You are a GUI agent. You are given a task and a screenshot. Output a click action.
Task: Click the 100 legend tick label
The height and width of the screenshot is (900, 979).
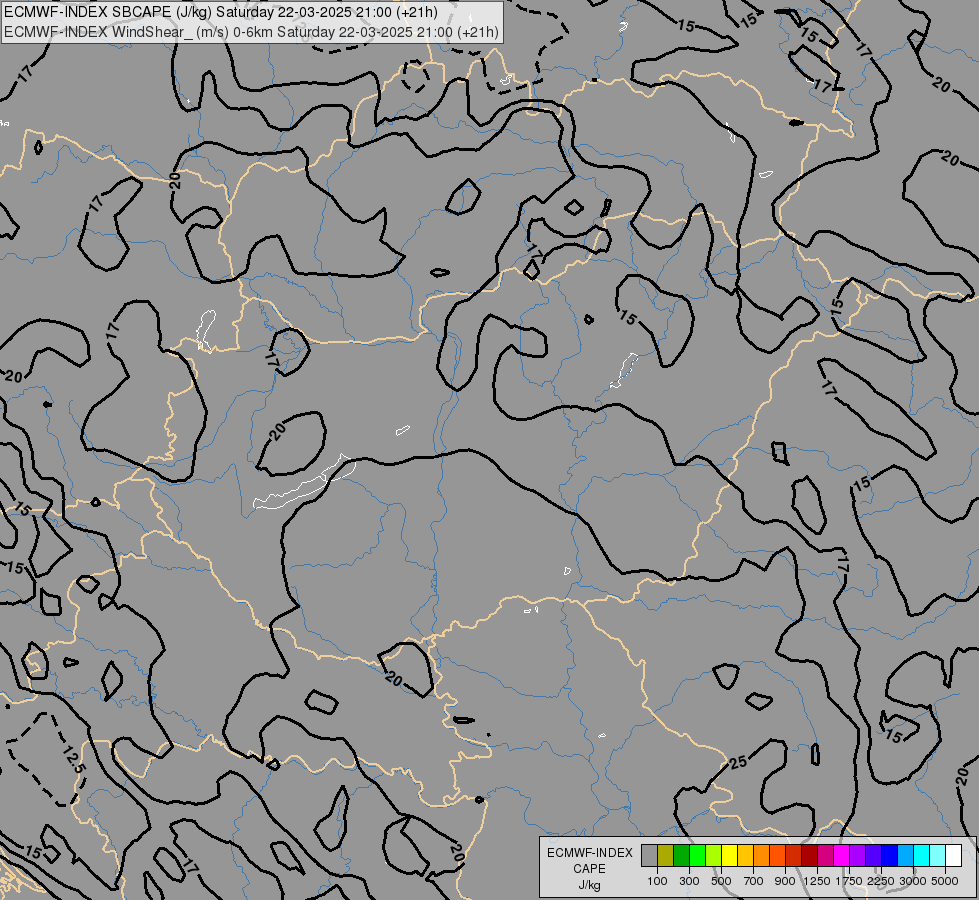[657, 881]
